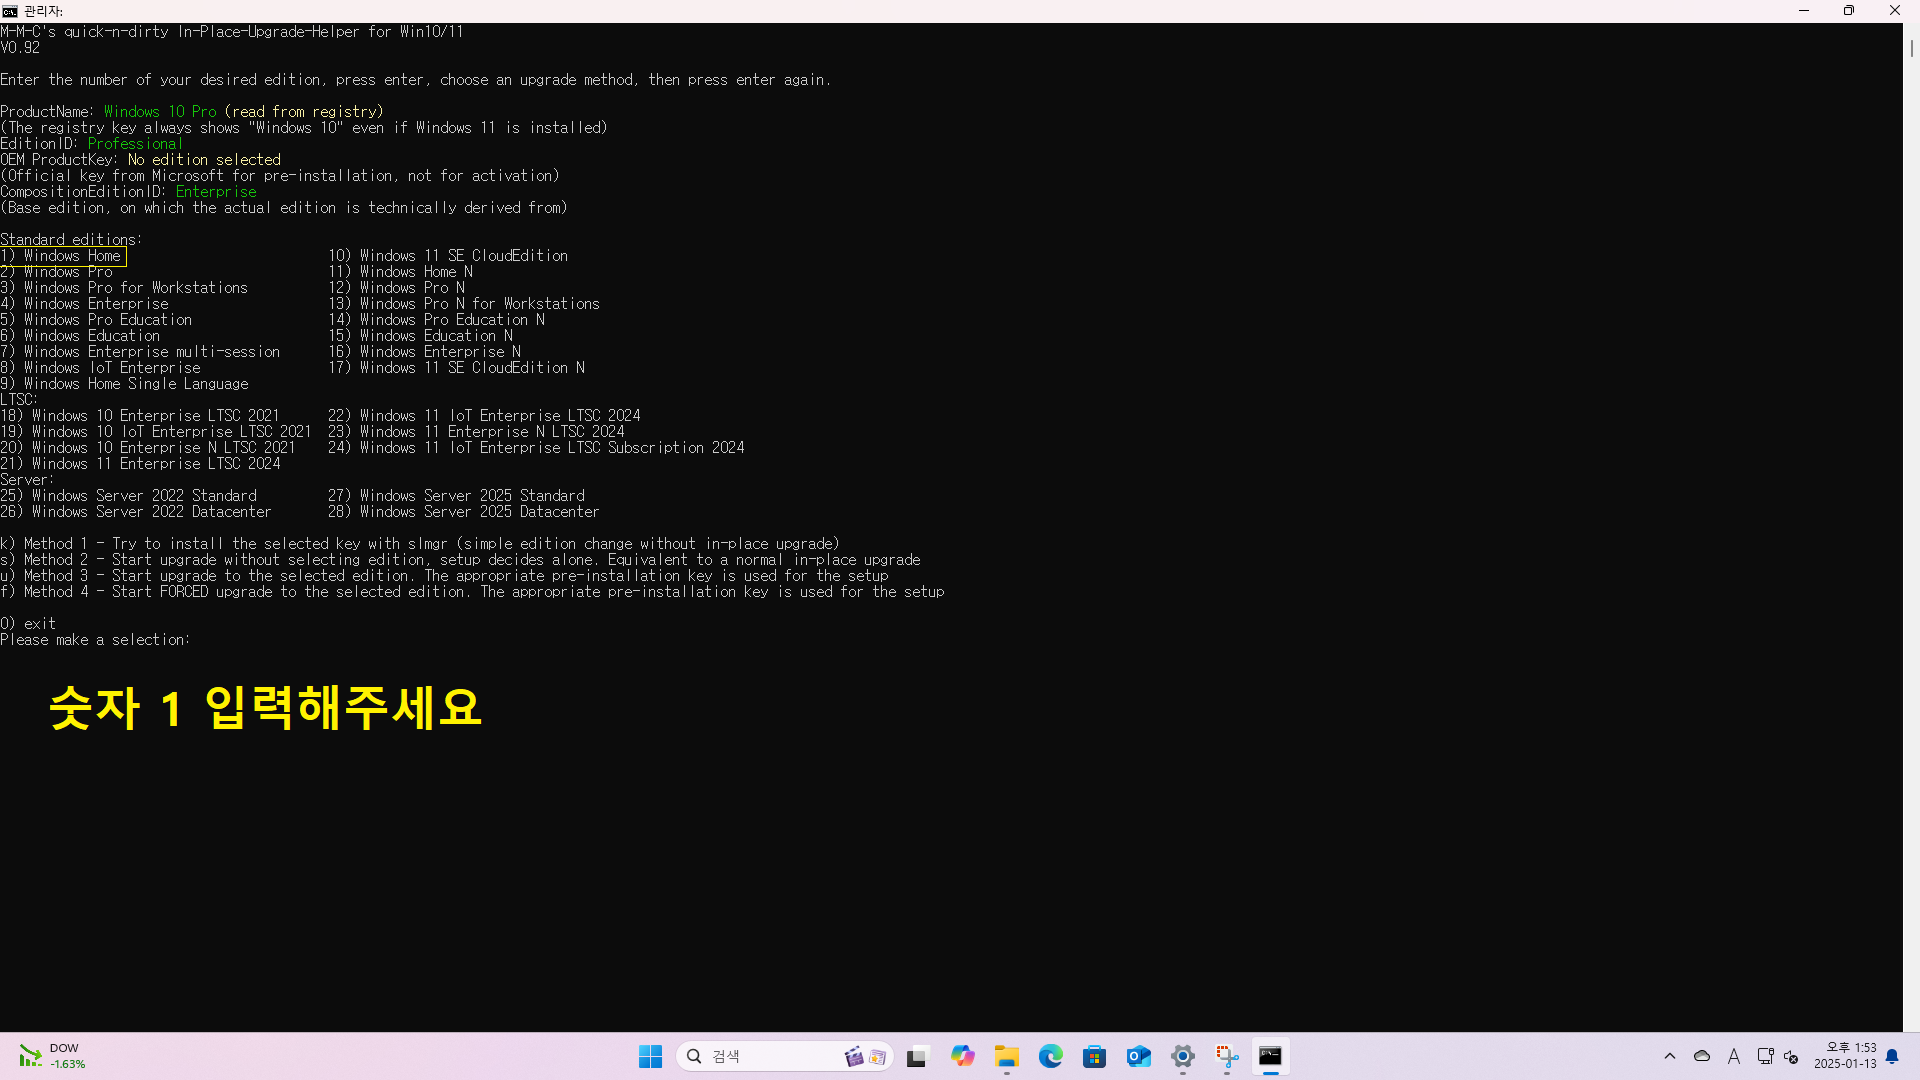Select command prompt taskbar icon
1920x1080 pixels.
[x=1270, y=1056]
